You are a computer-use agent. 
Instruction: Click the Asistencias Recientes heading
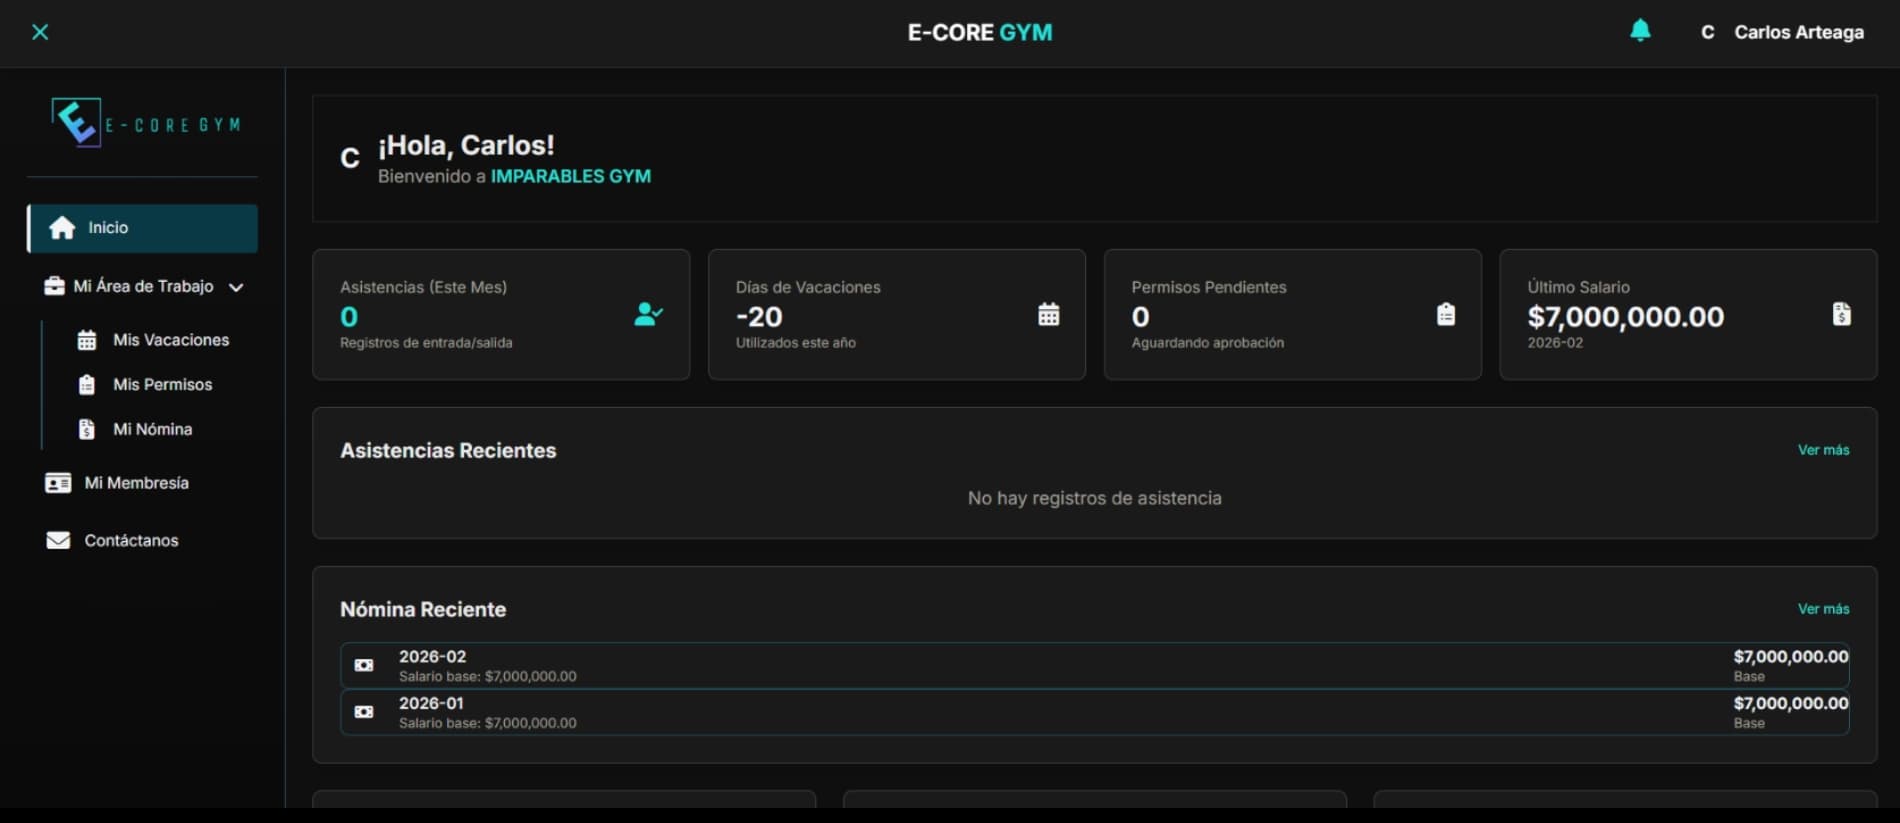(x=448, y=451)
